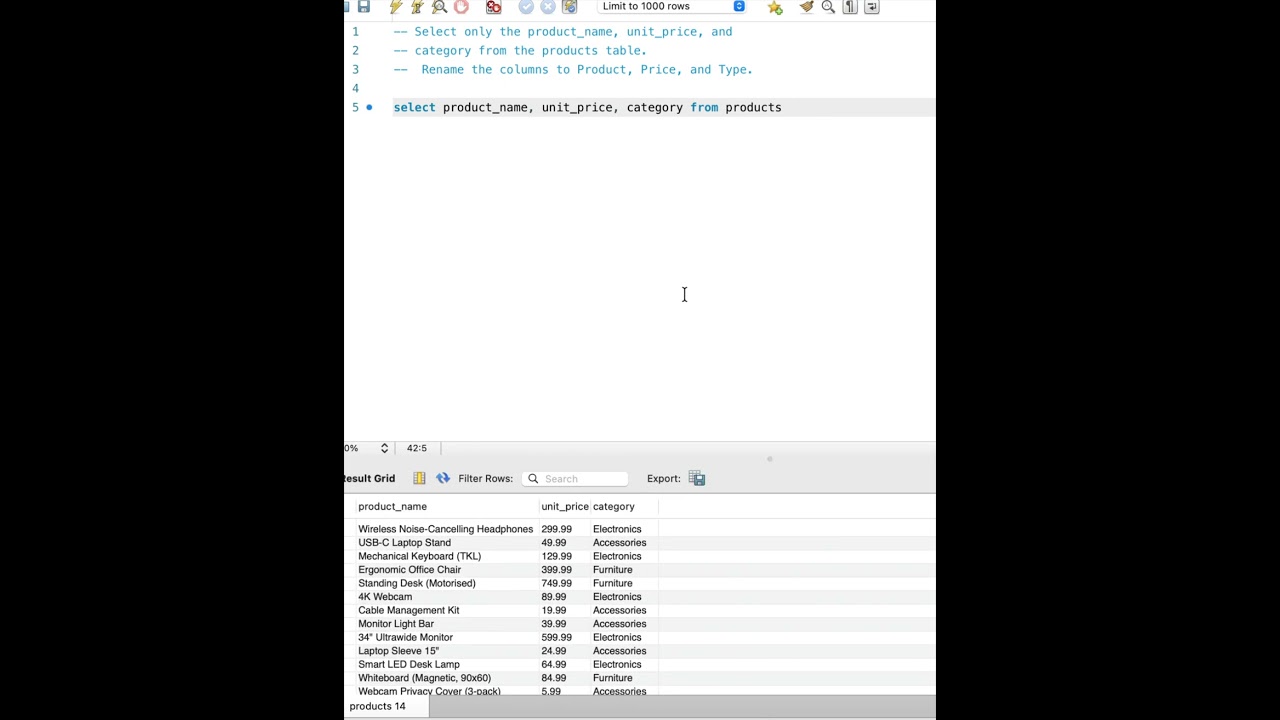Toggle auto-commit mode icon

pyautogui.click(x=570, y=6)
